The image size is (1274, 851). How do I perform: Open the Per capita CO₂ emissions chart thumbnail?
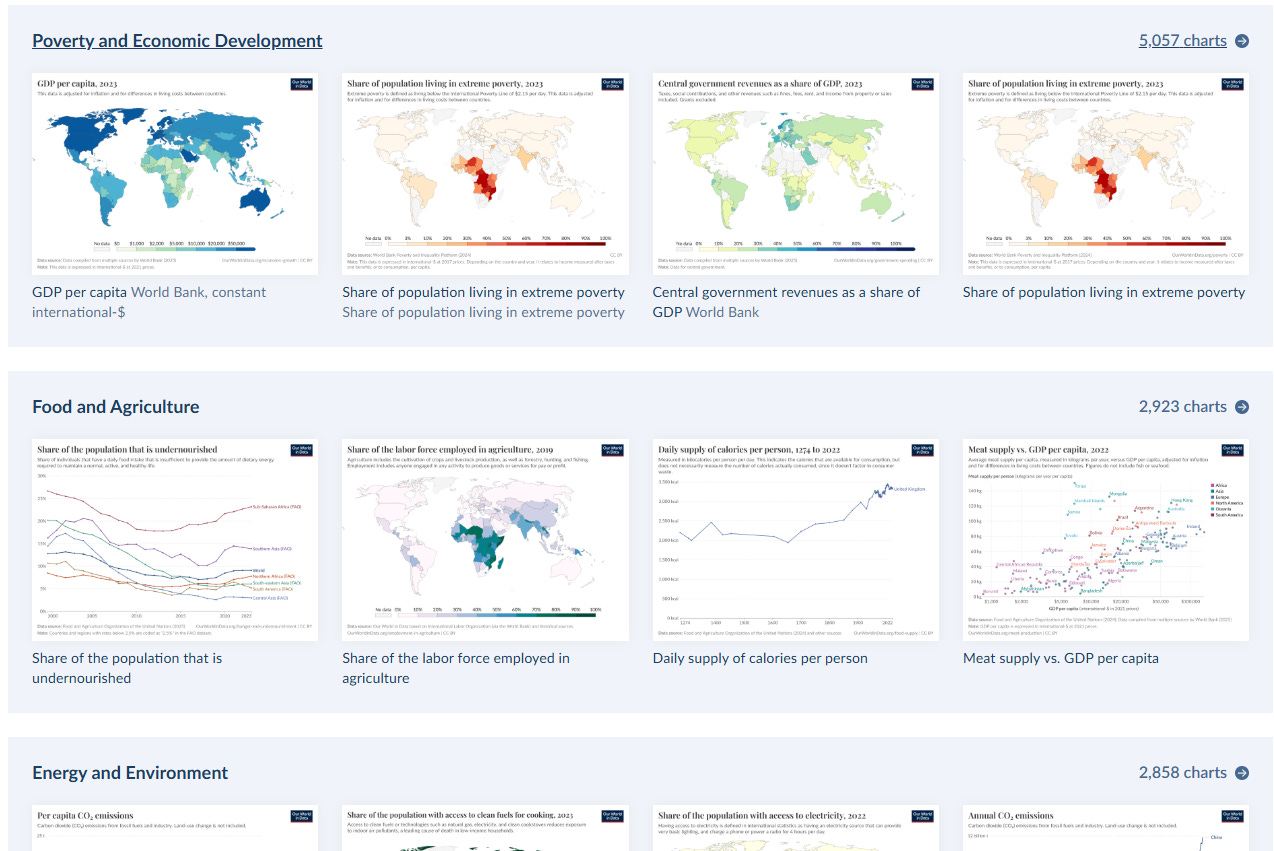[x=175, y=828]
